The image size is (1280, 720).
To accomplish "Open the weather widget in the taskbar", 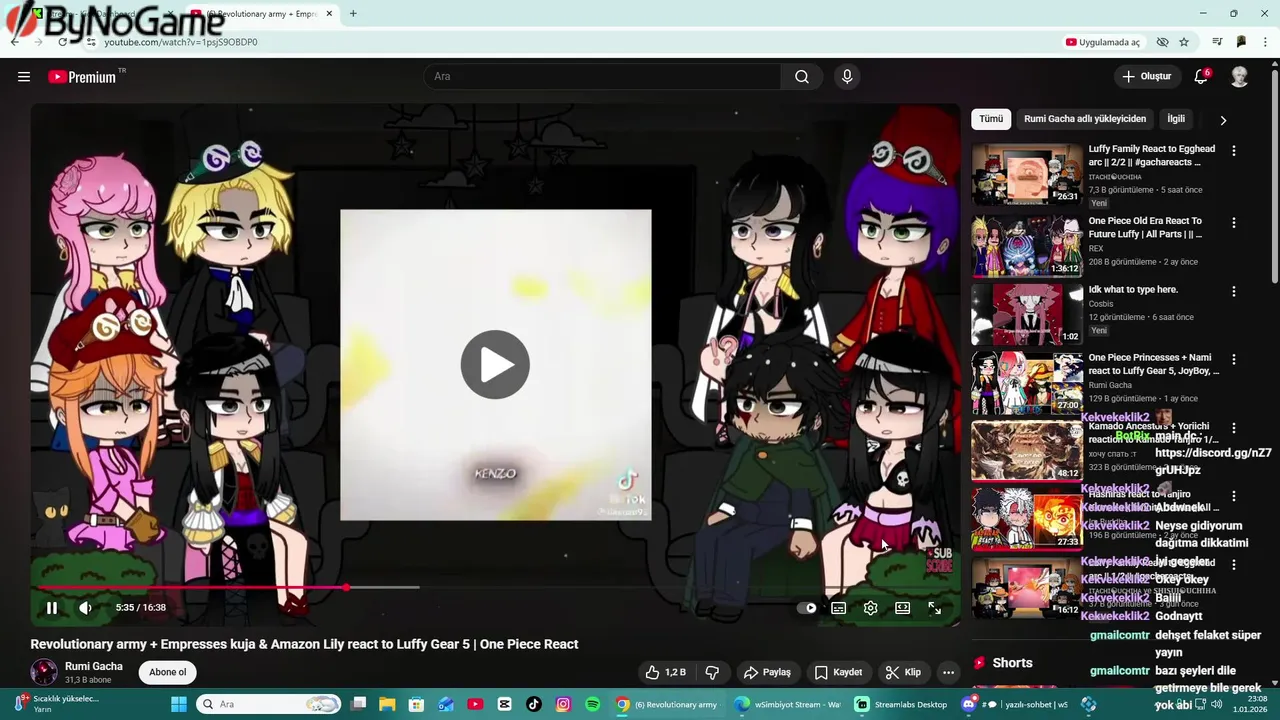I will click(58, 704).
